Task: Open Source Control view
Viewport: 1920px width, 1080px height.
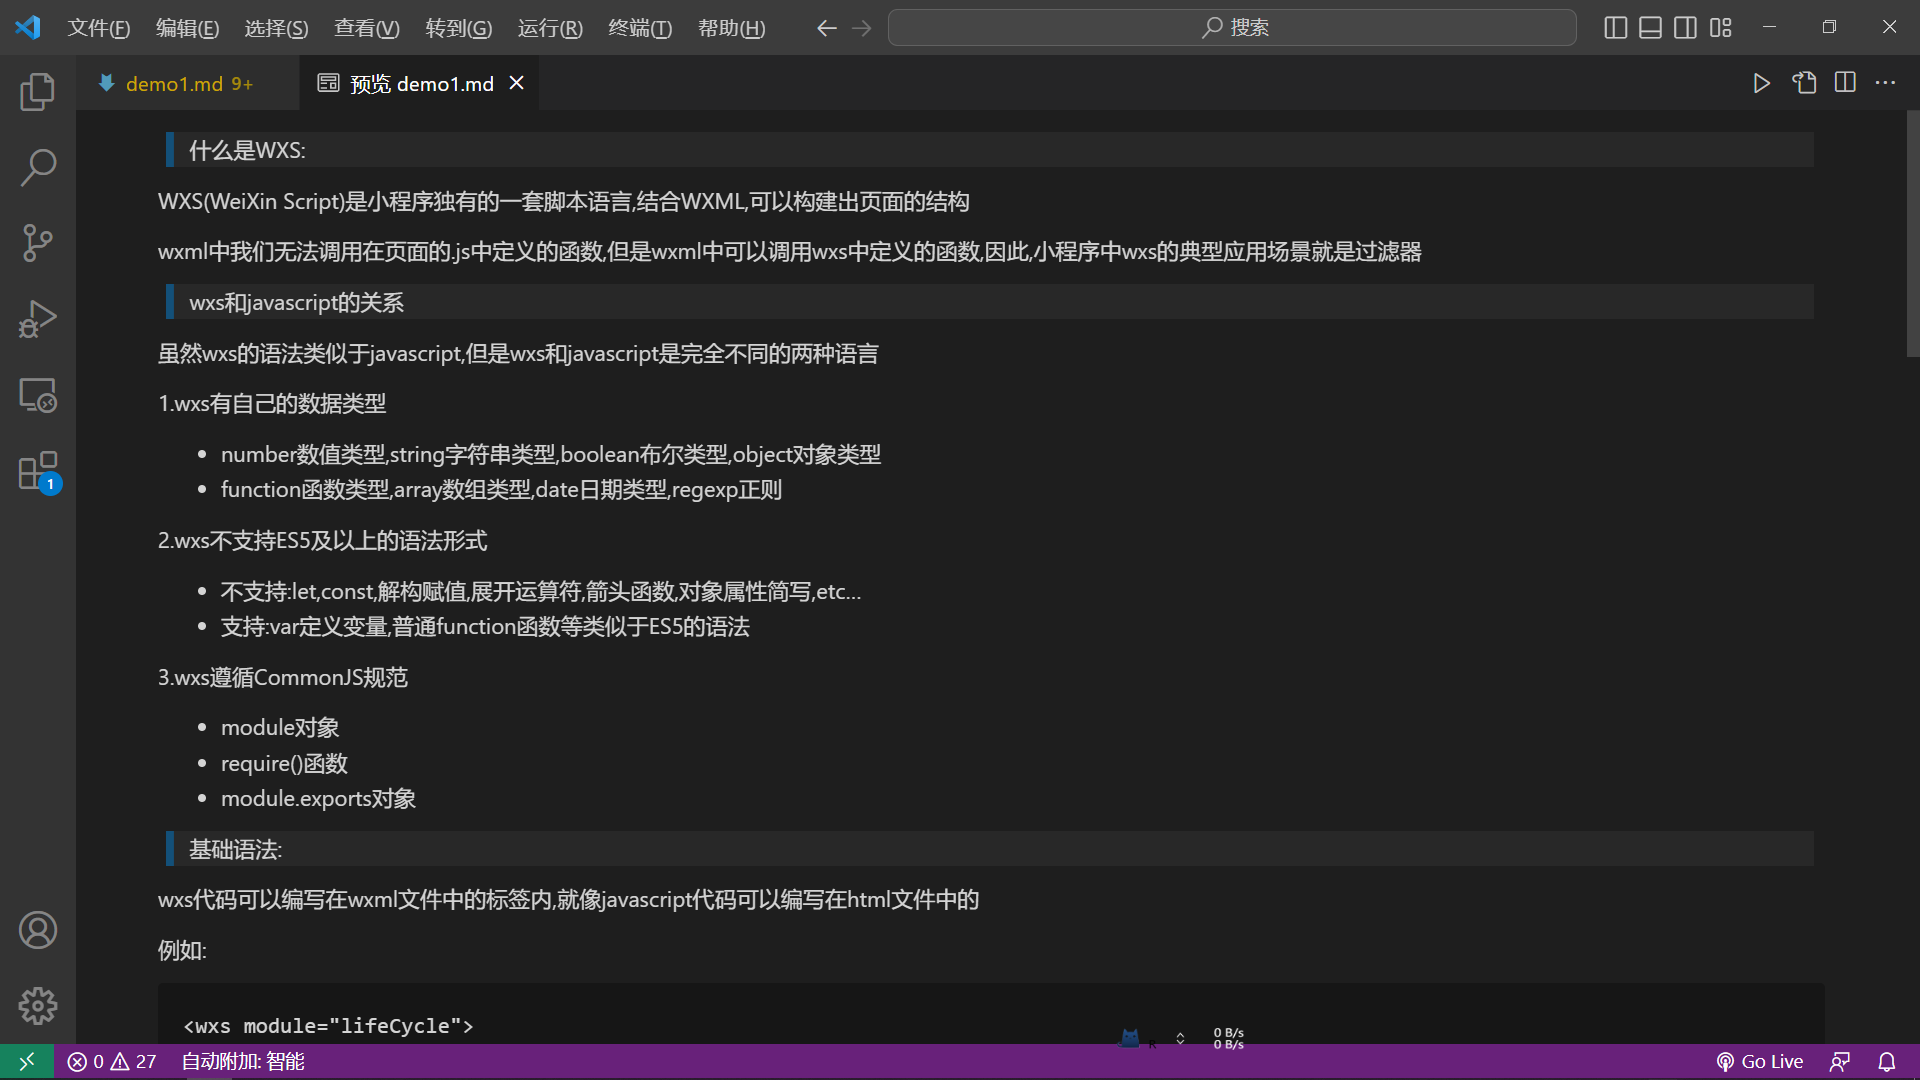Action: [38, 243]
